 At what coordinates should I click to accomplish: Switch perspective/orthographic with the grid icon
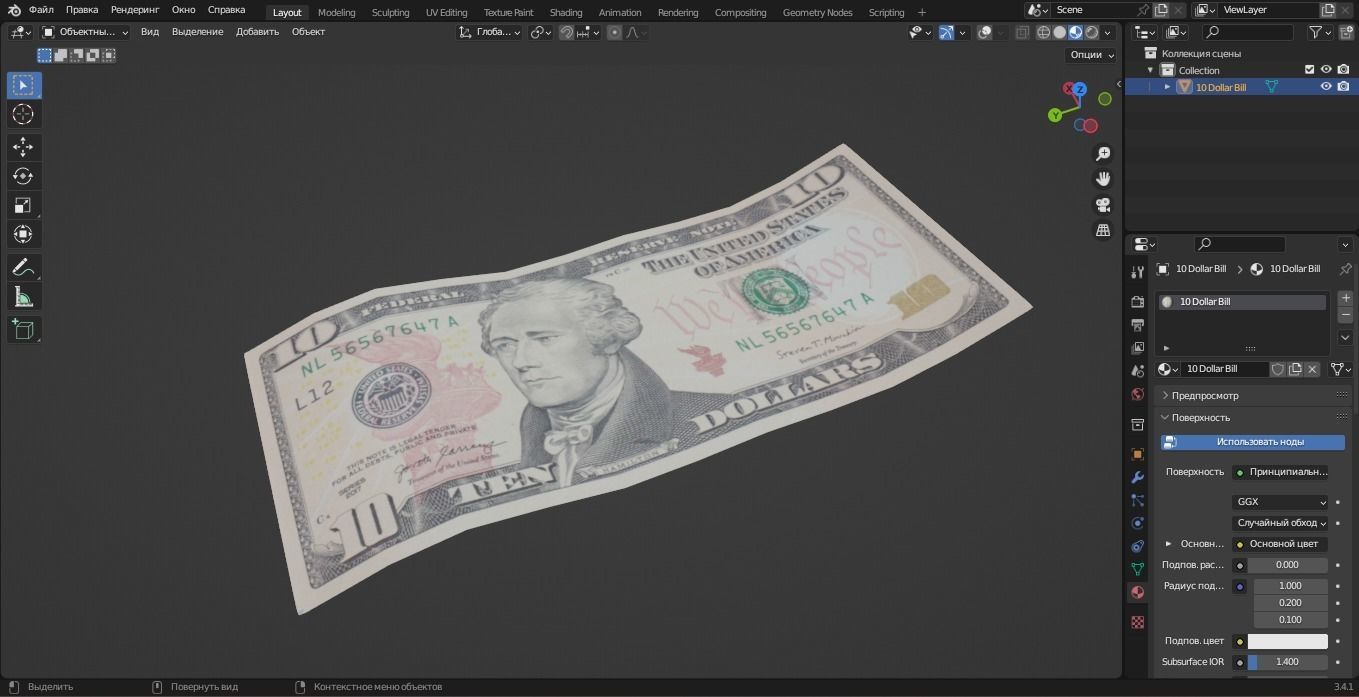pos(1103,230)
